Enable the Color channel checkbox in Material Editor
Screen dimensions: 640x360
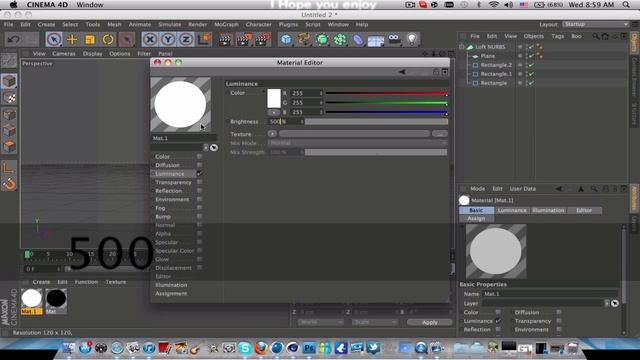click(199, 156)
